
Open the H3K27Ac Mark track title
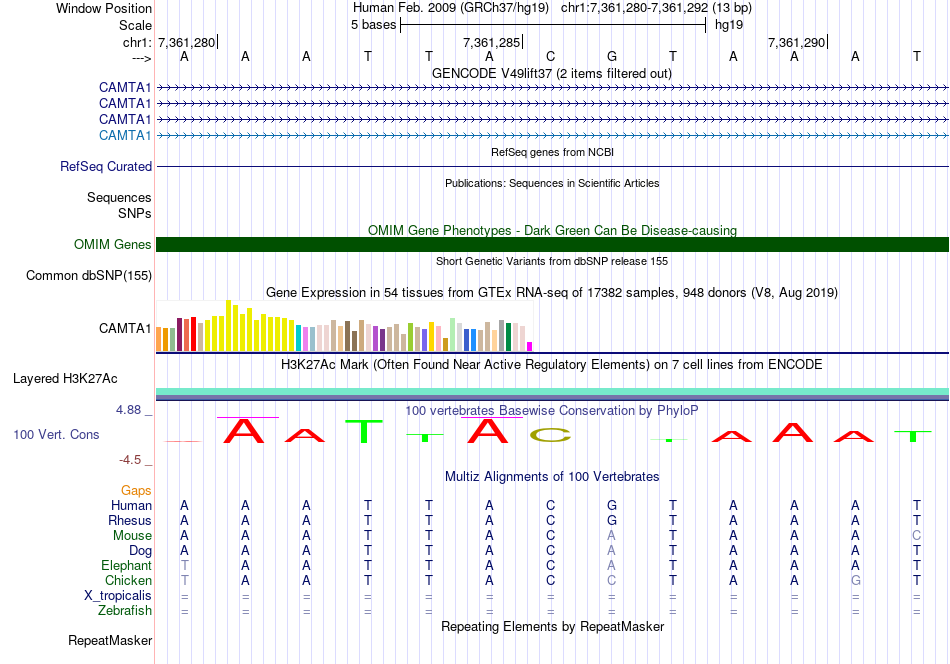coord(552,365)
